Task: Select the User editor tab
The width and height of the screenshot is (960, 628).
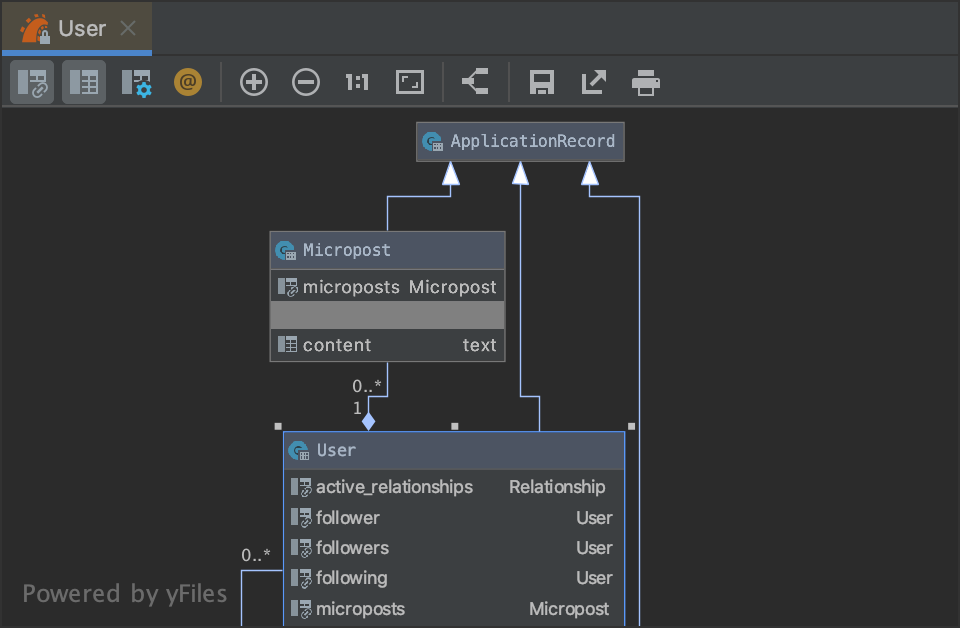Action: click(x=82, y=28)
